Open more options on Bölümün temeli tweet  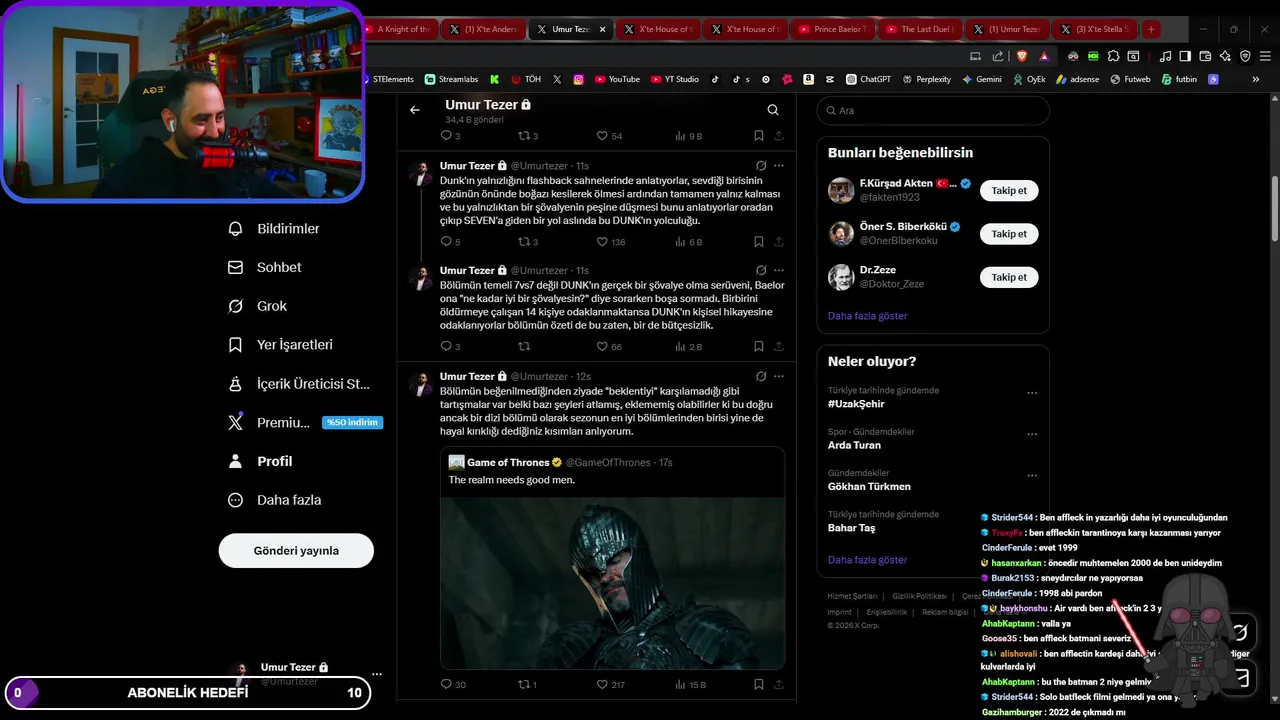click(x=779, y=270)
